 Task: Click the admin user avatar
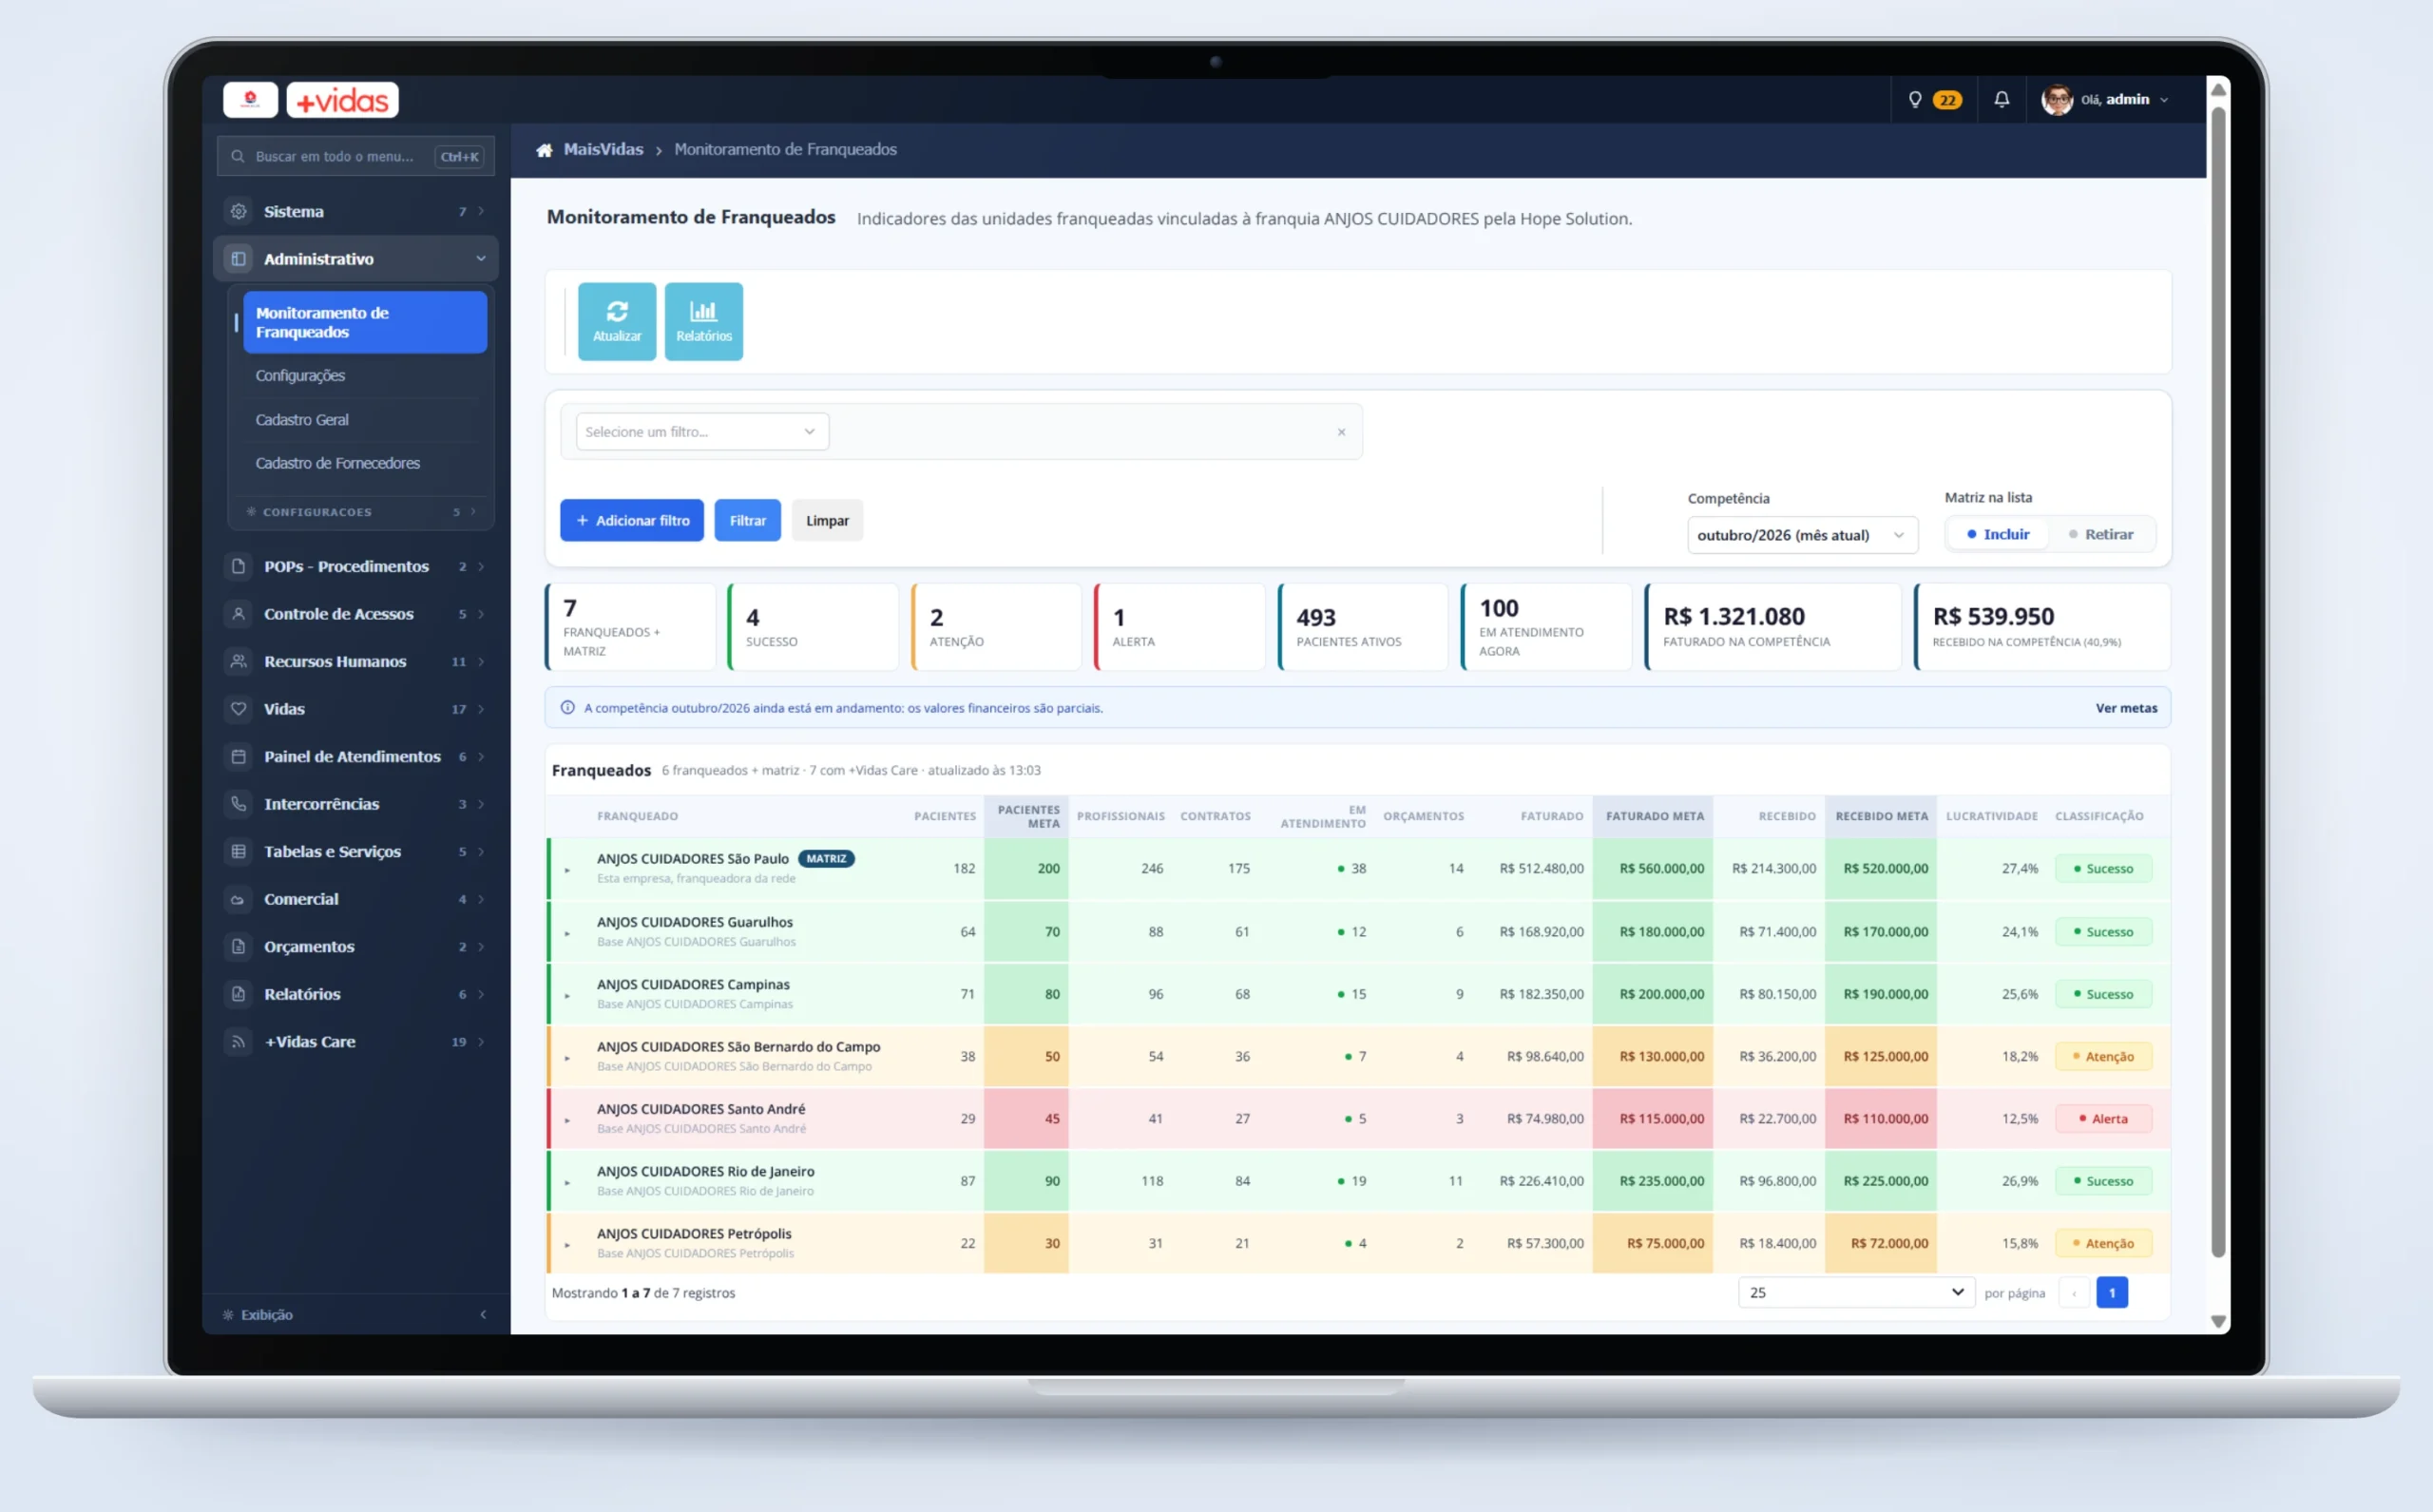[2057, 100]
